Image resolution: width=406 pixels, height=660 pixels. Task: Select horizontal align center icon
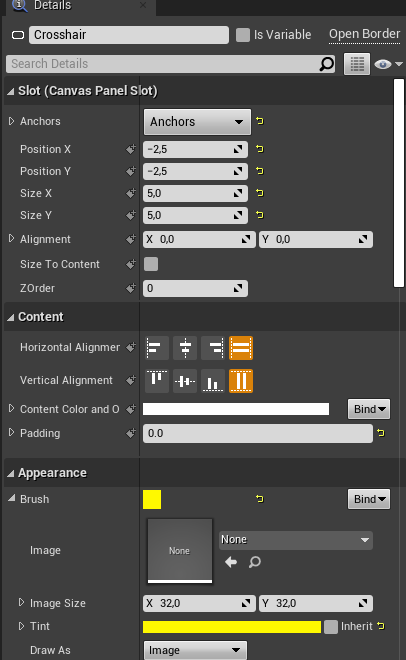tap(185, 348)
